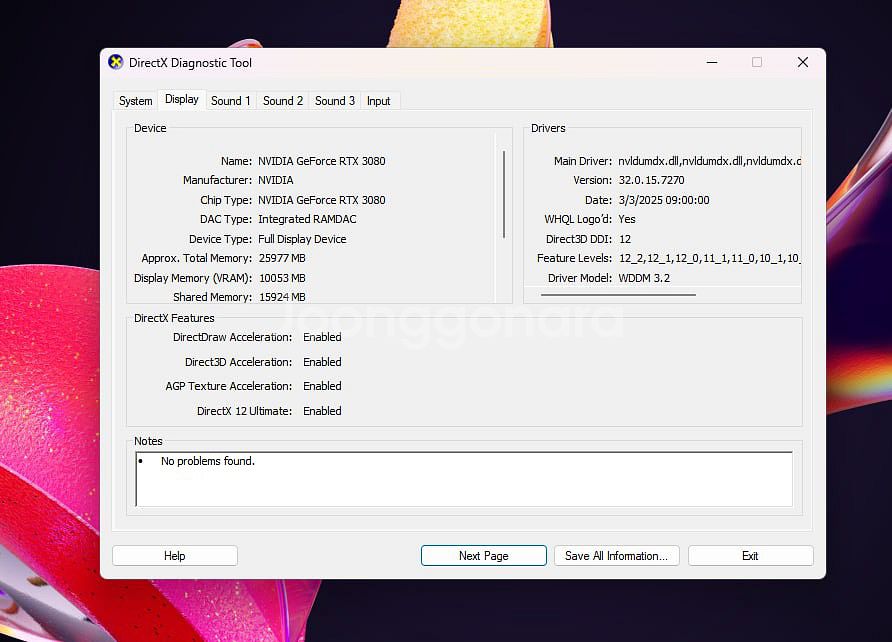Click the Drivers panel horizontal scrollbar
This screenshot has width=892, height=642.
(618, 295)
